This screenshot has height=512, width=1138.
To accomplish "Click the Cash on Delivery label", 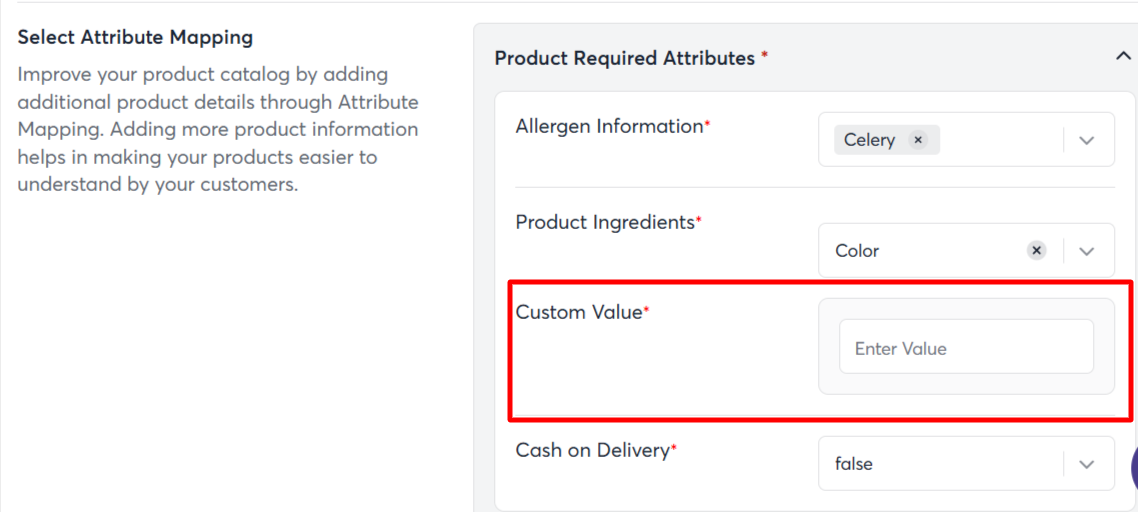I will click(592, 450).
